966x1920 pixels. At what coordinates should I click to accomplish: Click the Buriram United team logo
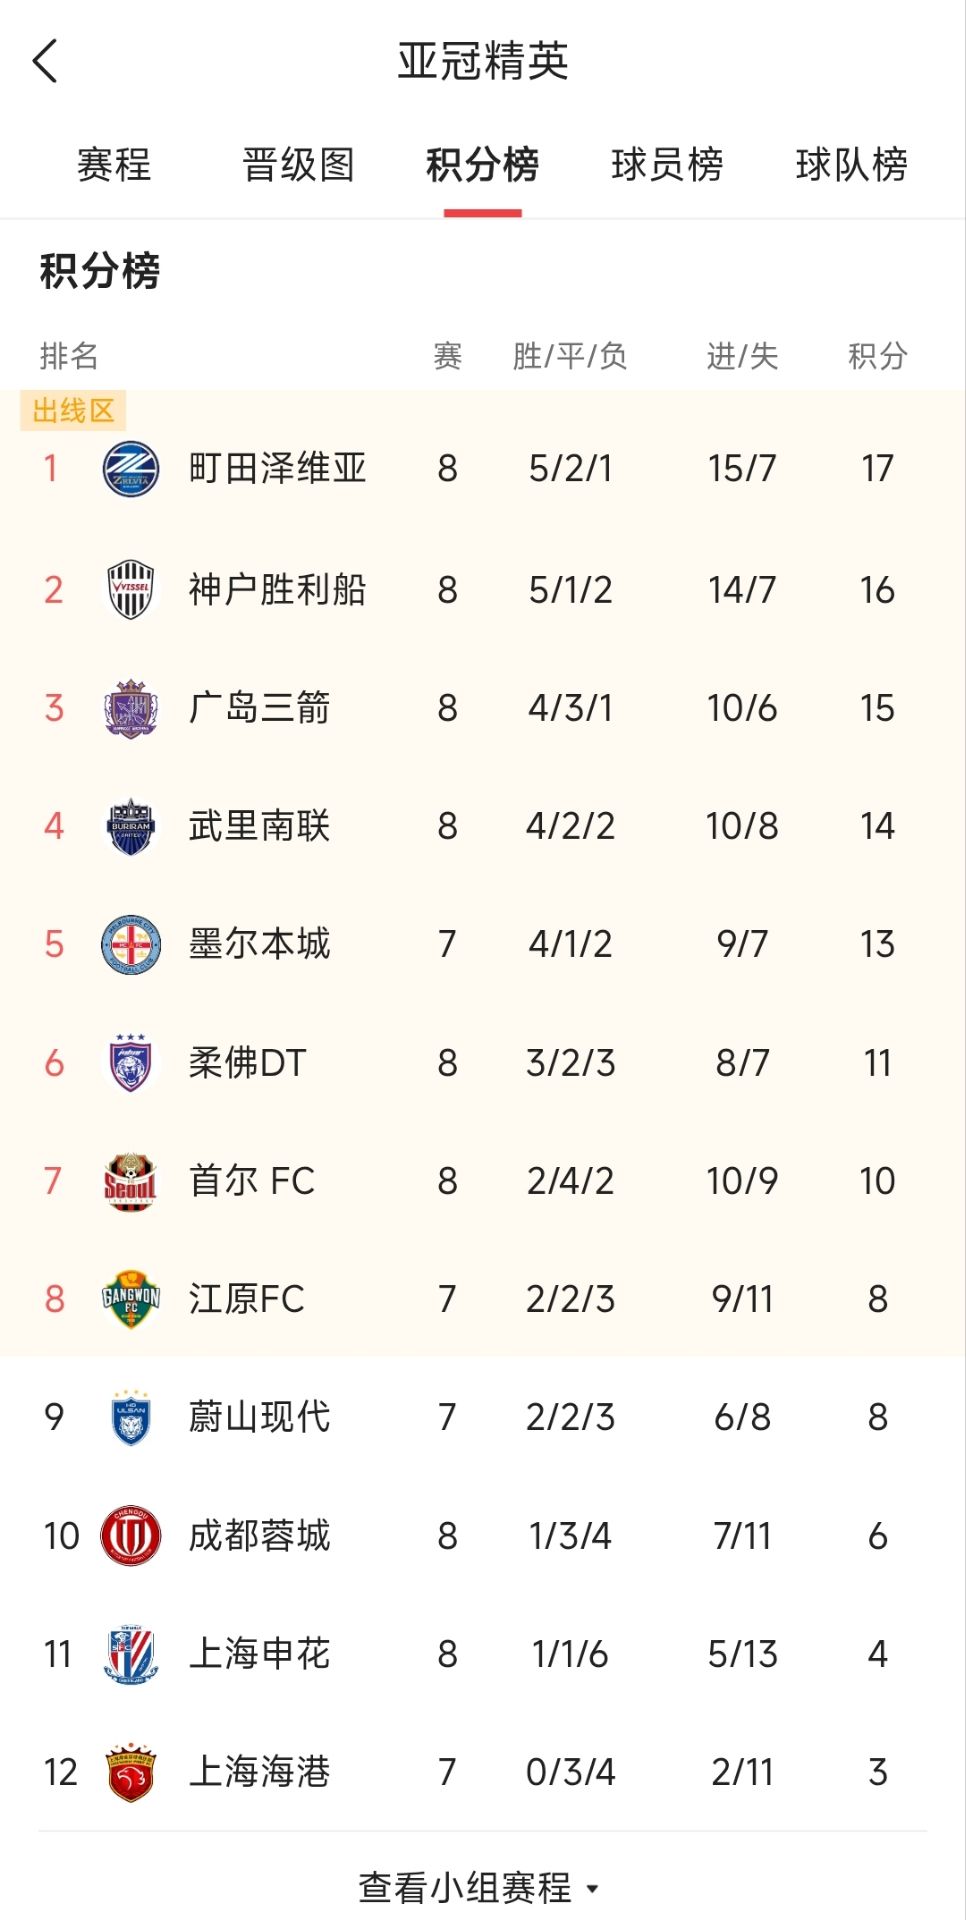(131, 826)
